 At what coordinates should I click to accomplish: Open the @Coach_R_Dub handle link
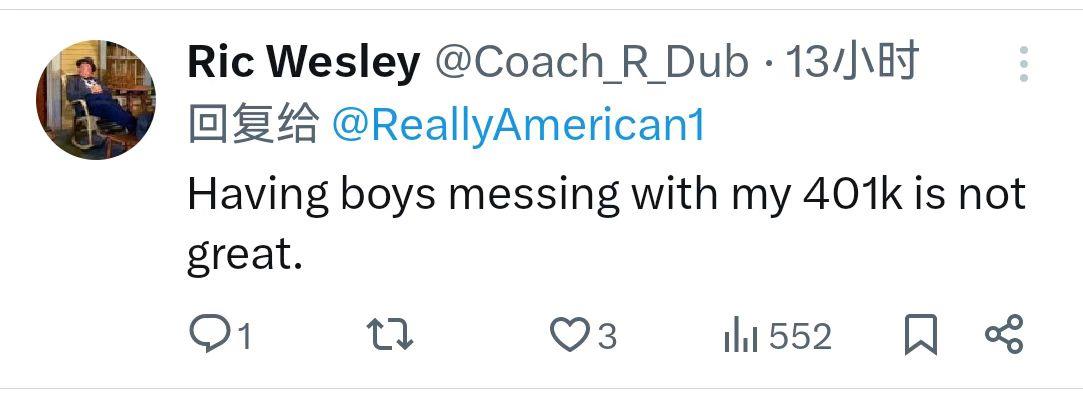click(x=591, y=63)
